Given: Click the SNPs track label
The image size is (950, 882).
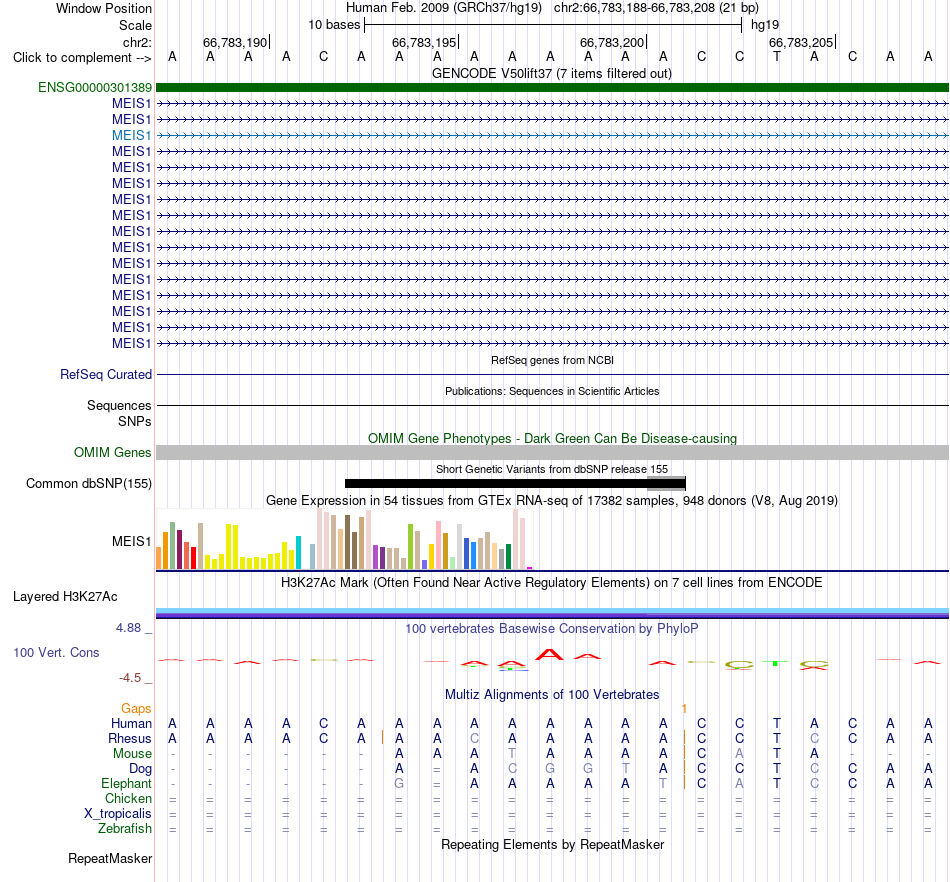Looking at the screenshot, I should point(135,421).
